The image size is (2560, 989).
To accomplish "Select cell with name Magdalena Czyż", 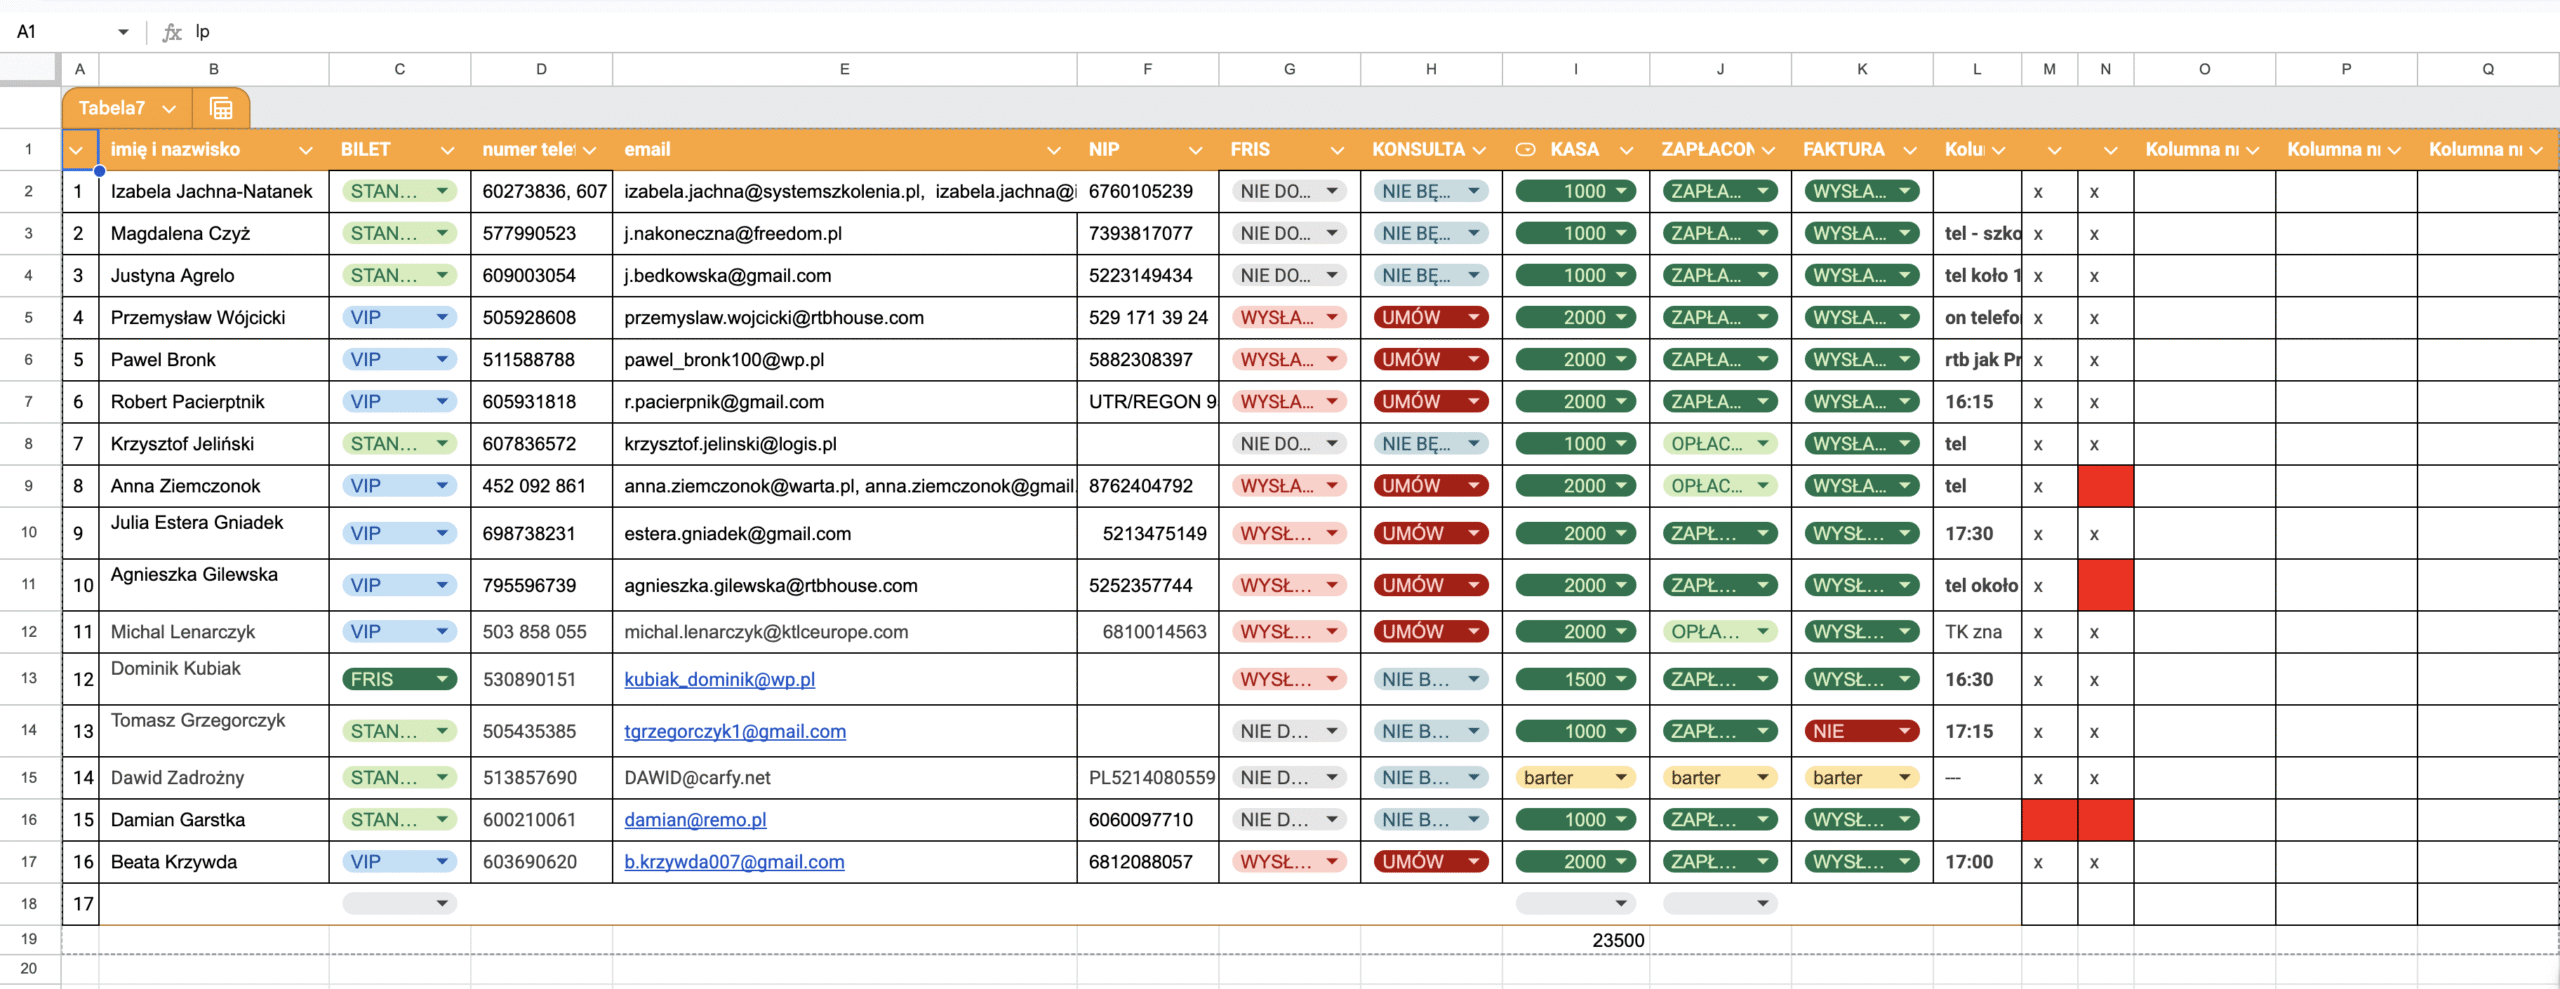I will [x=213, y=233].
